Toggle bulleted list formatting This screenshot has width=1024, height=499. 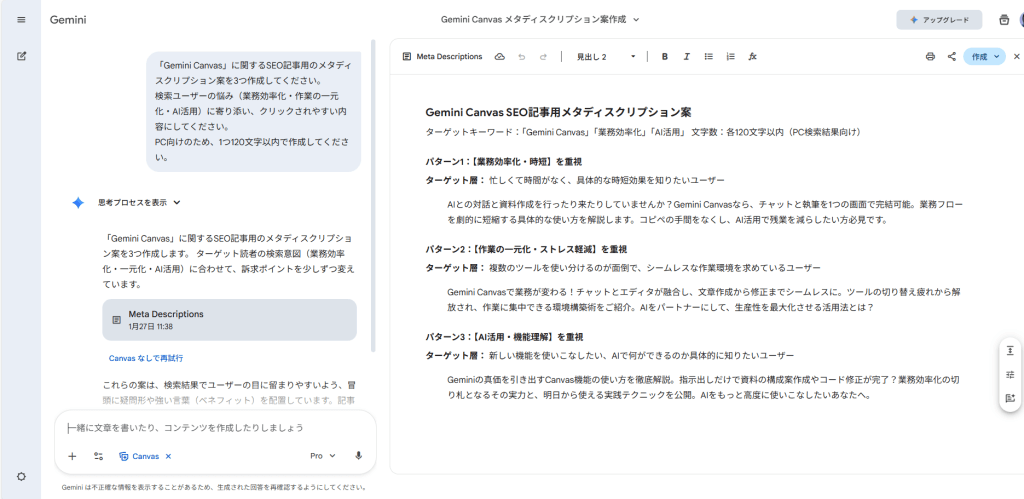[x=708, y=57]
